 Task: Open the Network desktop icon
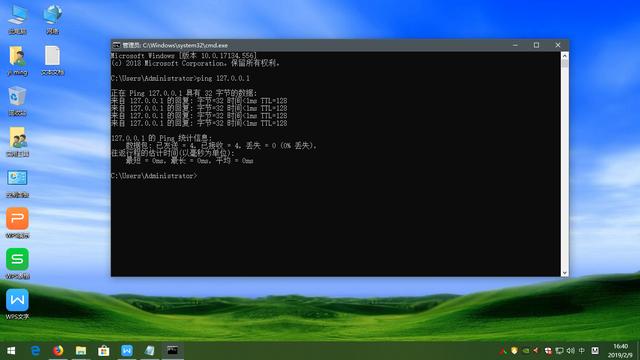coord(52,19)
